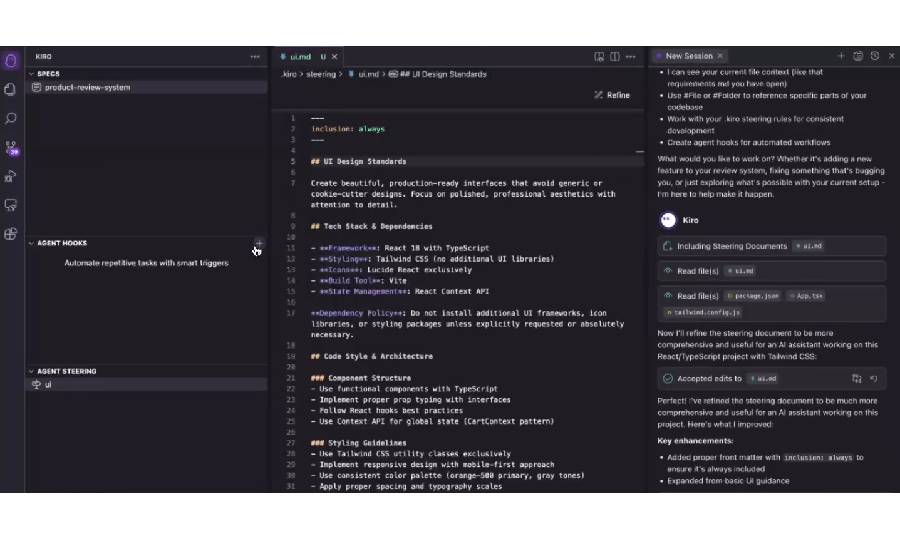
Task: Open ui.md chip in Accepted edits row
Action: 763,379
